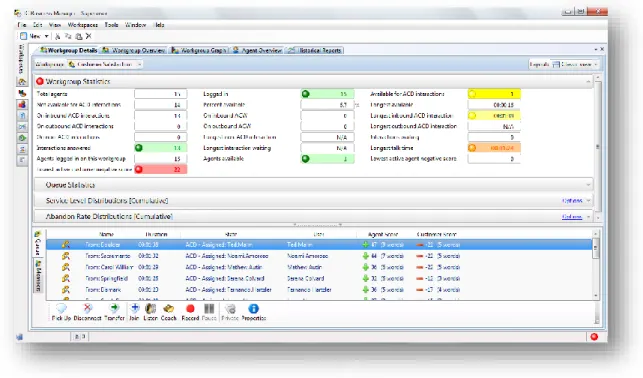
Task: Click the red value field in Workgroup Statistics
Action: coord(160,169)
